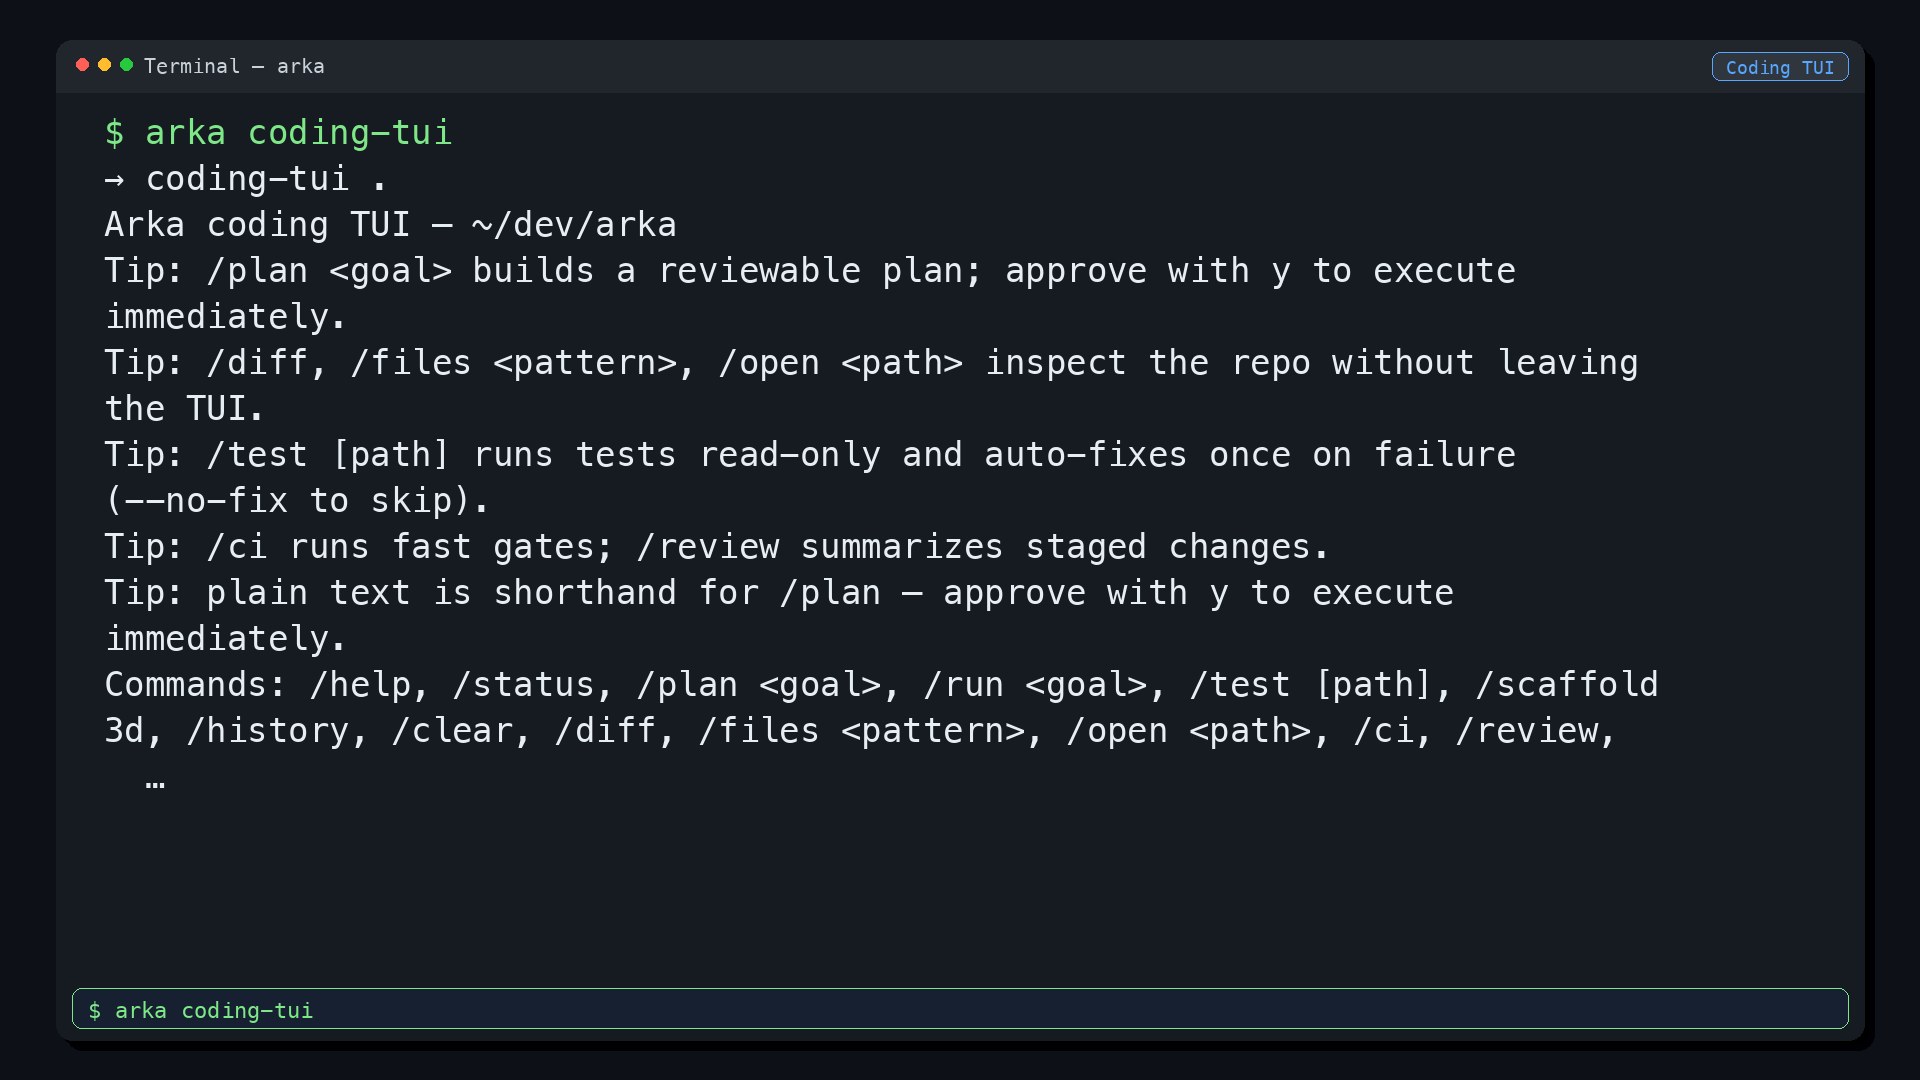This screenshot has height=1080, width=1920.
Task: Click the Coding TUI badge
Action: coord(1780,67)
